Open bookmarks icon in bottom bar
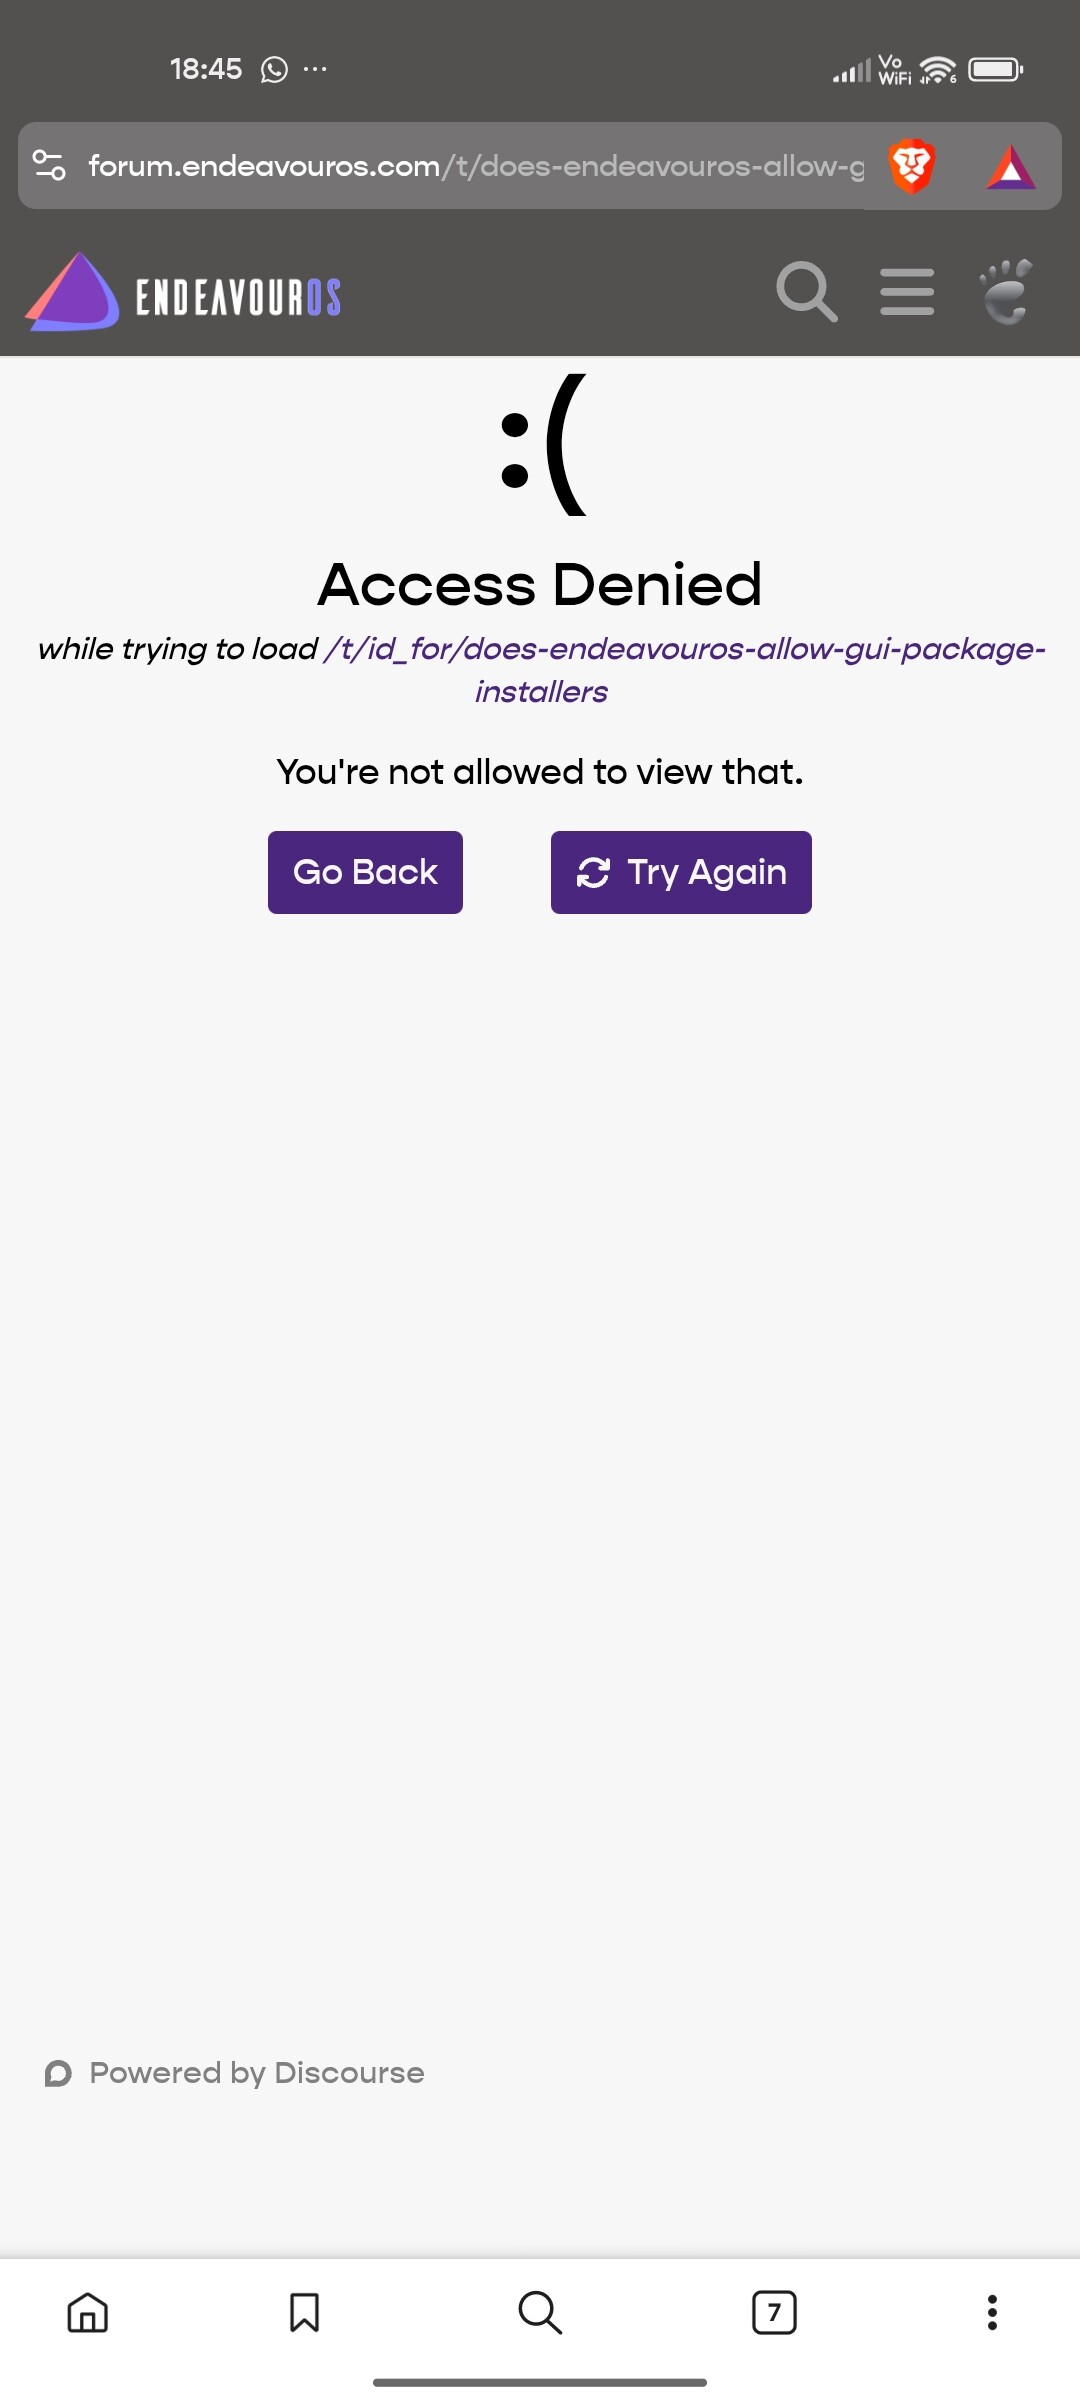1080x2400 pixels. tap(304, 2312)
